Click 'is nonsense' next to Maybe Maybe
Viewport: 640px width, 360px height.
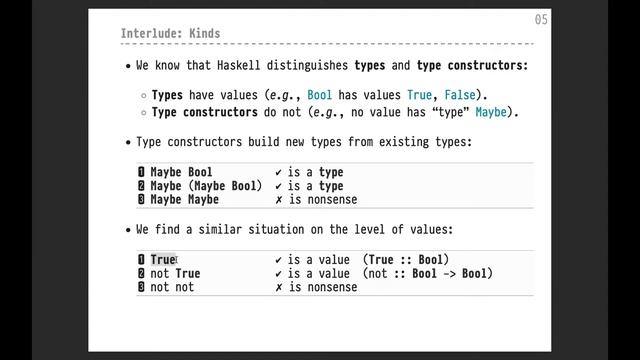point(323,200)
